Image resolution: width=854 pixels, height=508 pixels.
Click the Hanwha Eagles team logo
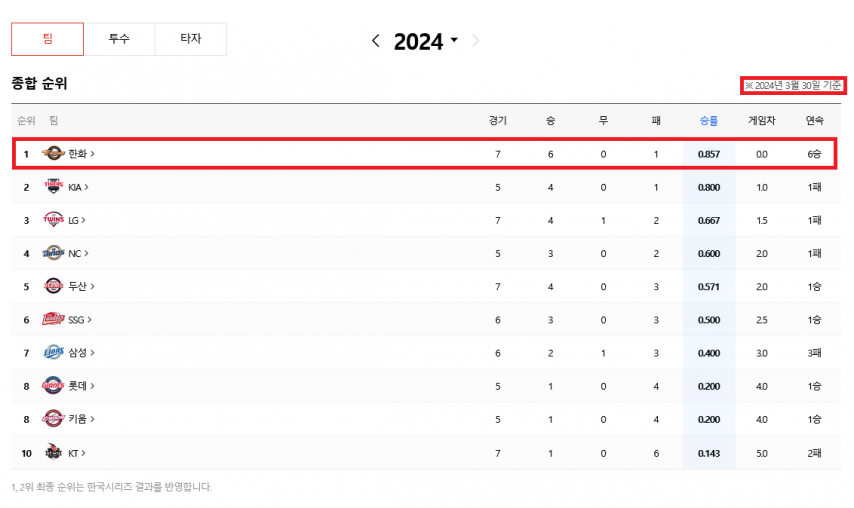(x=53, y=154)
